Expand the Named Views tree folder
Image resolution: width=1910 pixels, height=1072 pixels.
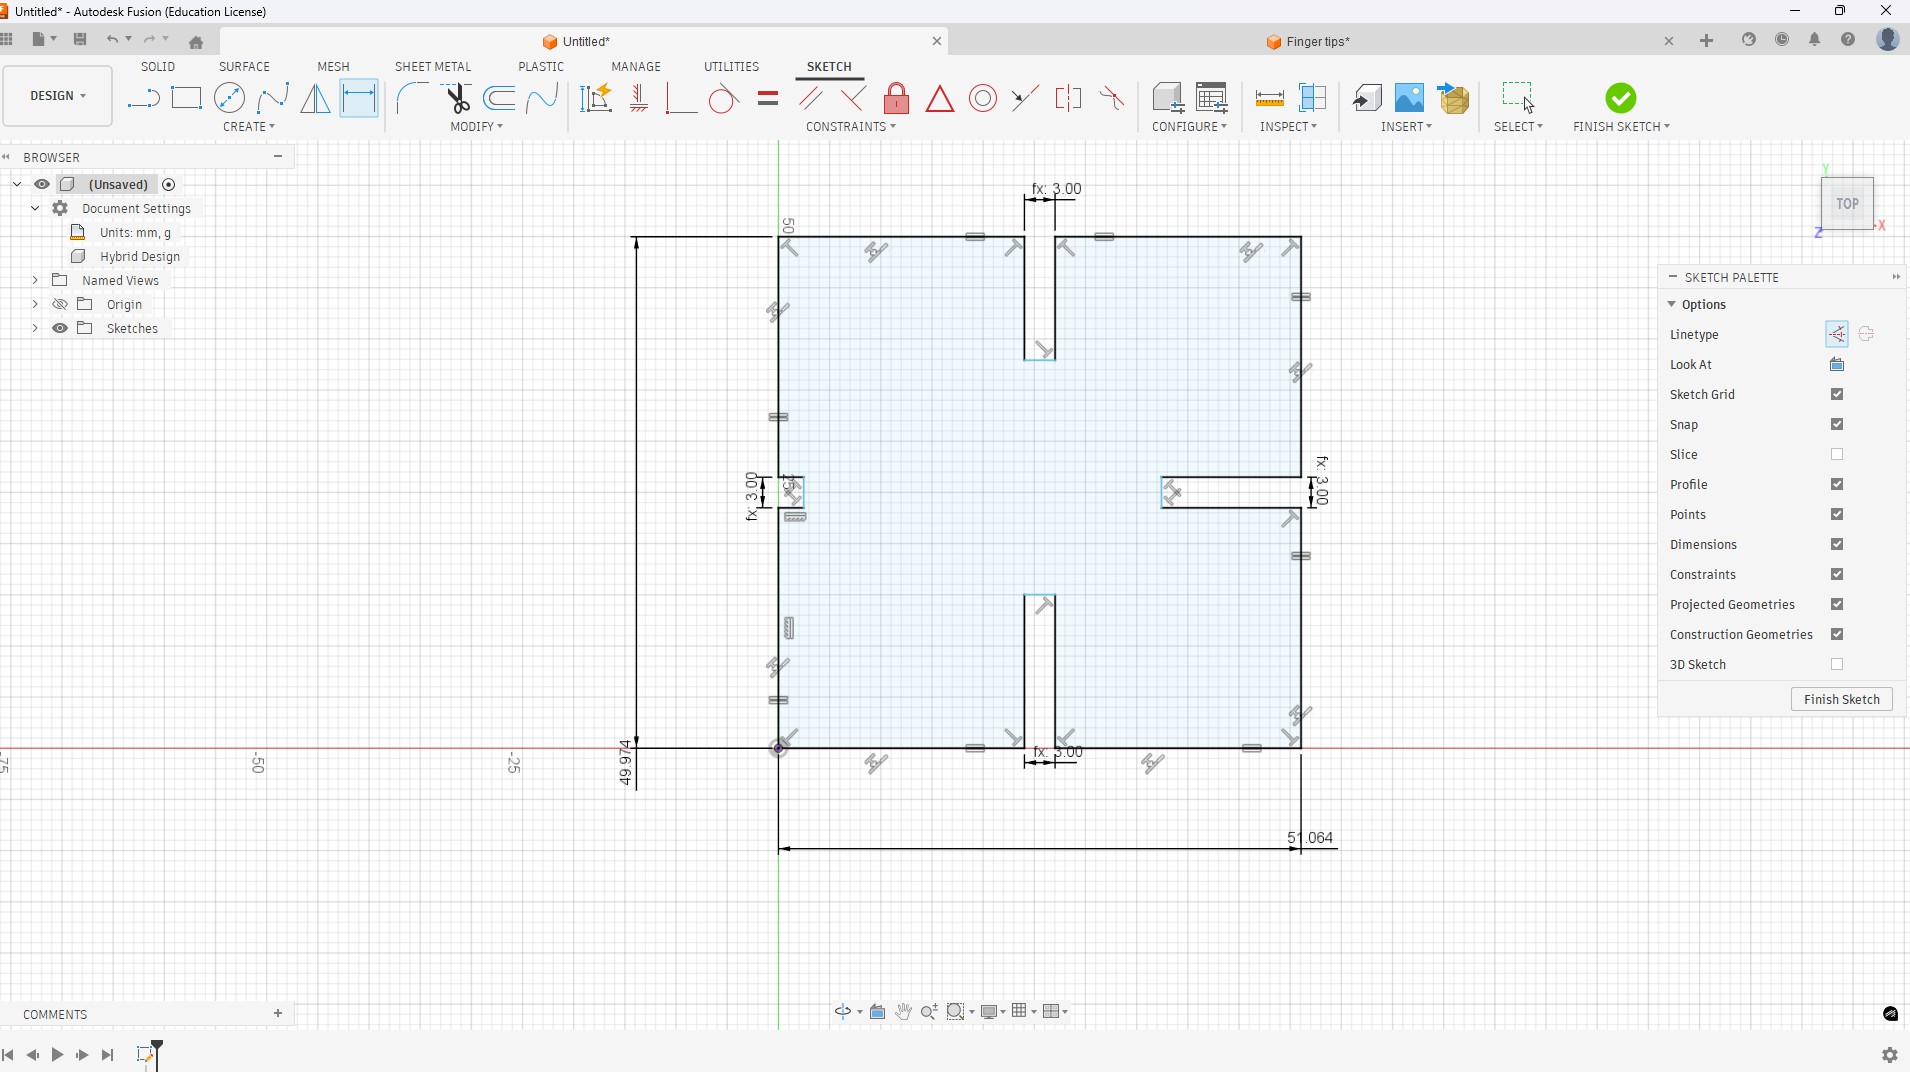click(35, 281)
